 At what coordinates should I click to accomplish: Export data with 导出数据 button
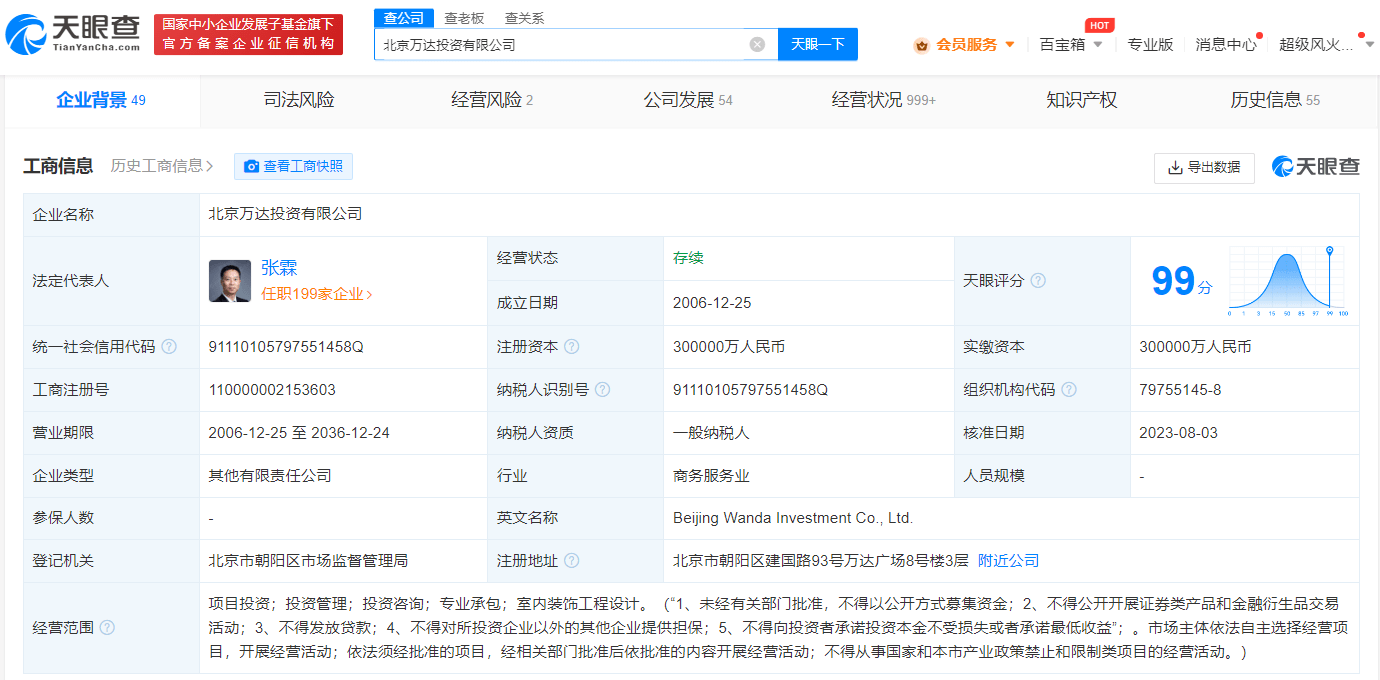pos(1204,168)
